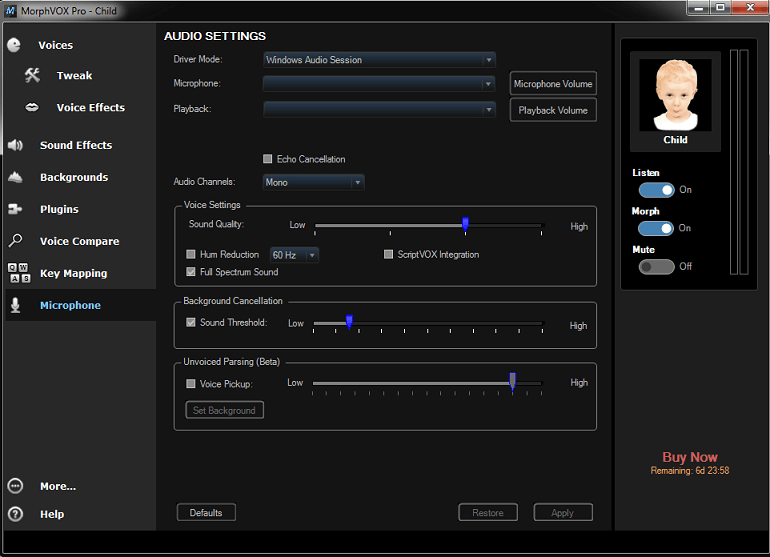Viewport: 770px width, 557px height.
Task: Click the MorphVOX logo in title bar
Action: [x=10, y=10]
